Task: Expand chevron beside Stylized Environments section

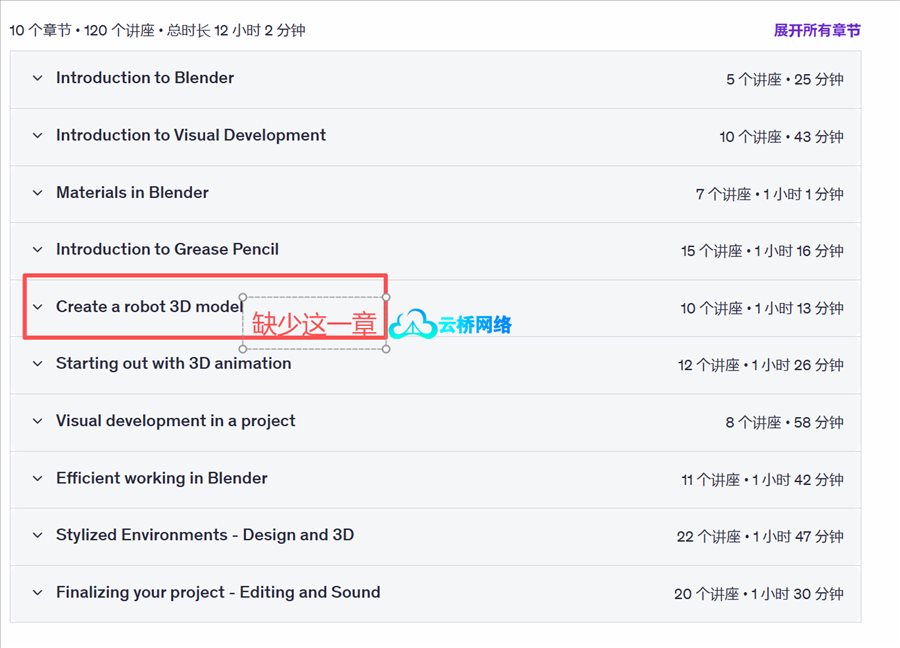Action: pos(38,536)
